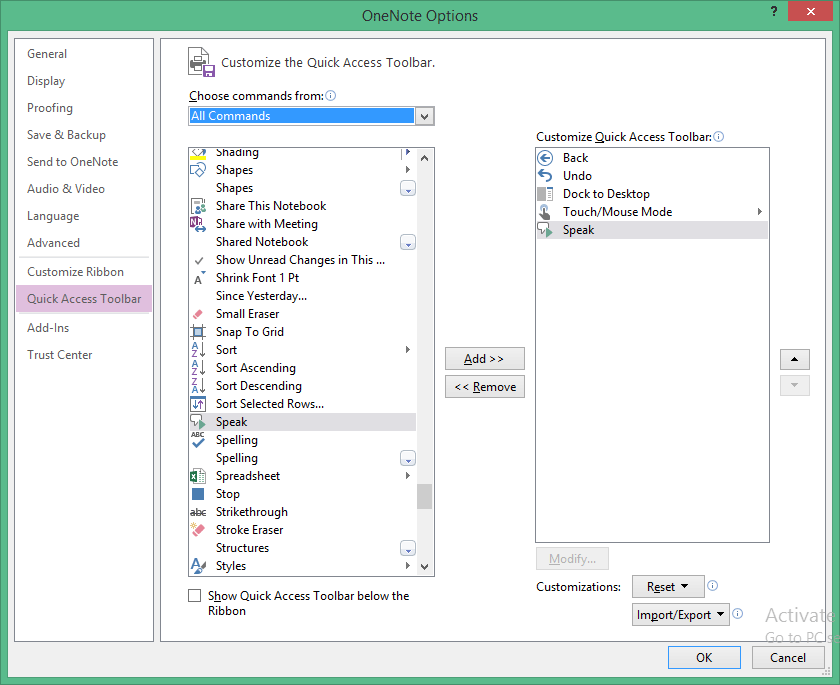Select the Undo icon in toolbar list

[x=545, y=176]
